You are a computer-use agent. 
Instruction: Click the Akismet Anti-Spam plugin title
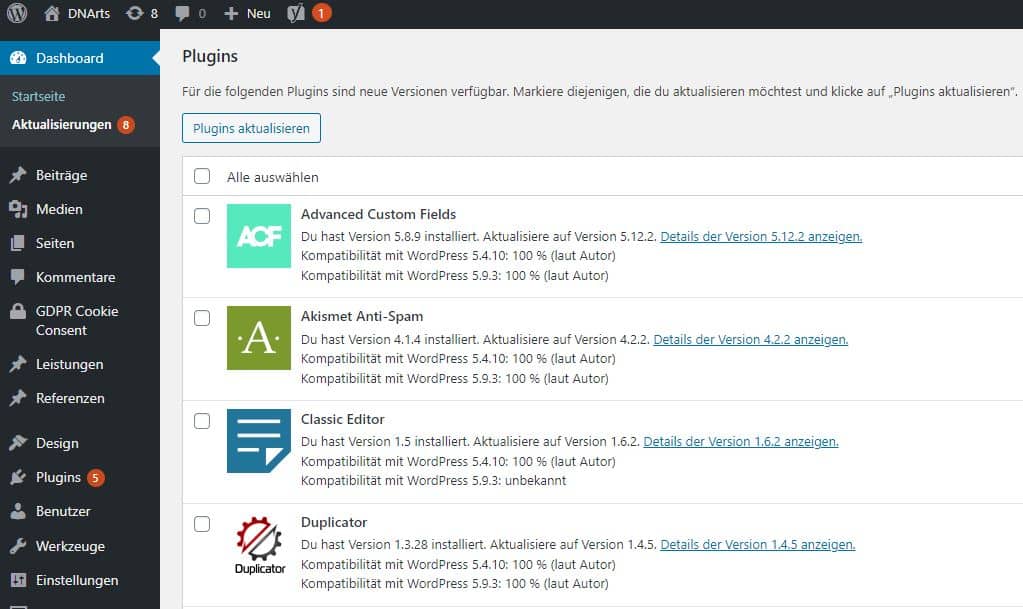coord(362,316)
